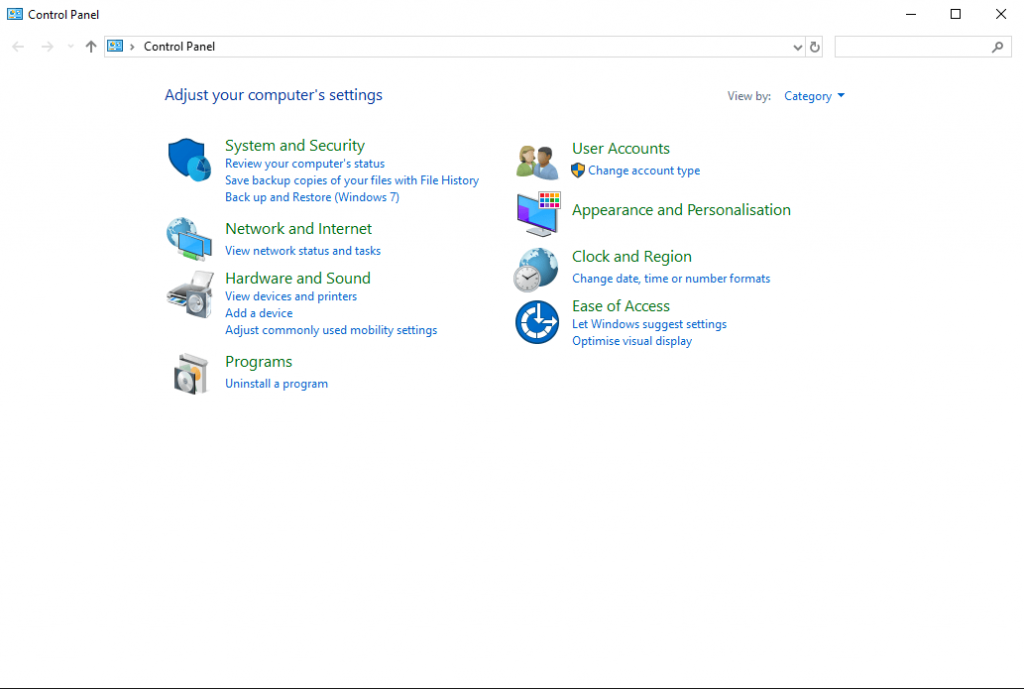Open Adjust commonly used mobility settings
The width and height of the screenshot is (1024, 689).
pyautogui.click(x=331, y=330)
